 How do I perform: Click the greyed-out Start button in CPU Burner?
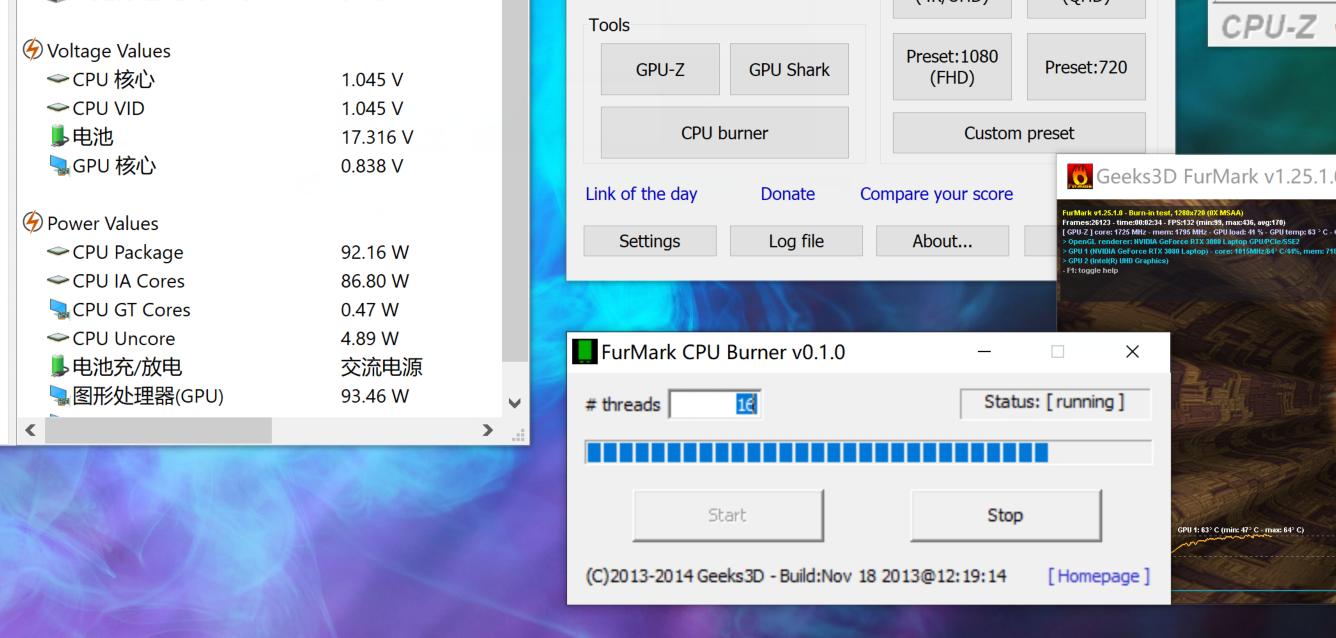tap(727, 515)
